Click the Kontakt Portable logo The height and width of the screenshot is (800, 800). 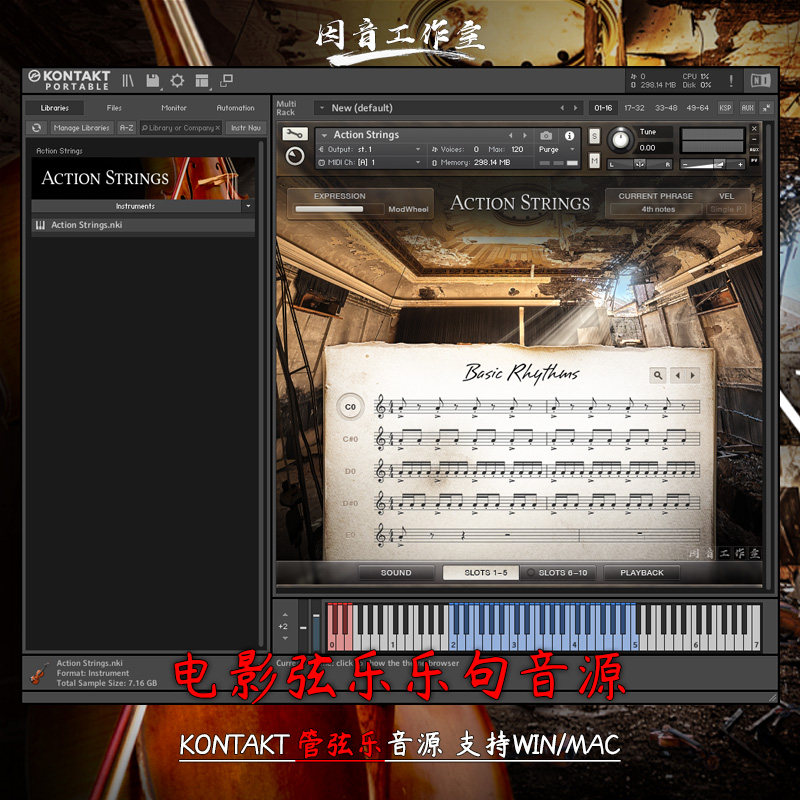[x=69, y=81]
